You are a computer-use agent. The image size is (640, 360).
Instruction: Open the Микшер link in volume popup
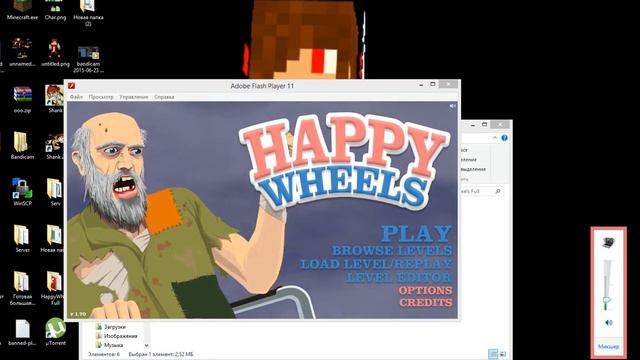[608, 347]
